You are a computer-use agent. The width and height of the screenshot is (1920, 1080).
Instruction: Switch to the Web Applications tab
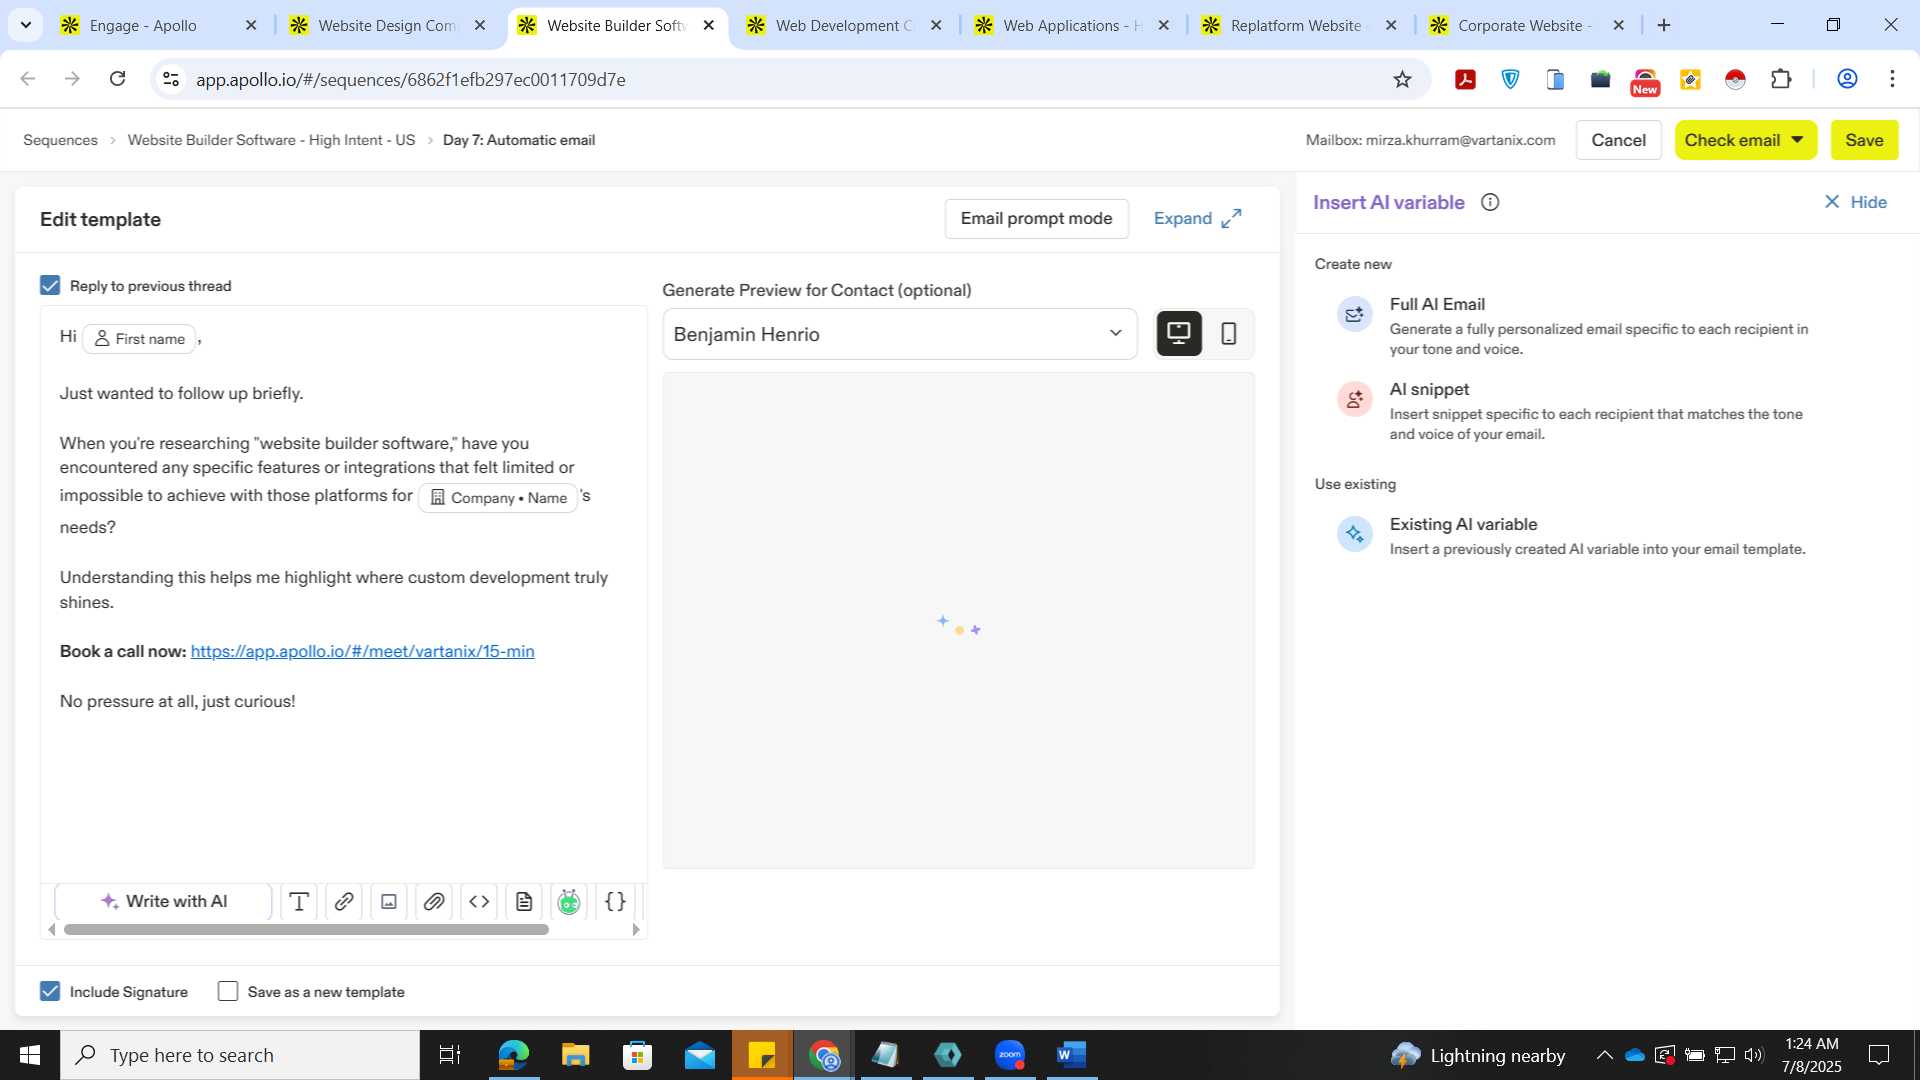tap(1071, 25)
